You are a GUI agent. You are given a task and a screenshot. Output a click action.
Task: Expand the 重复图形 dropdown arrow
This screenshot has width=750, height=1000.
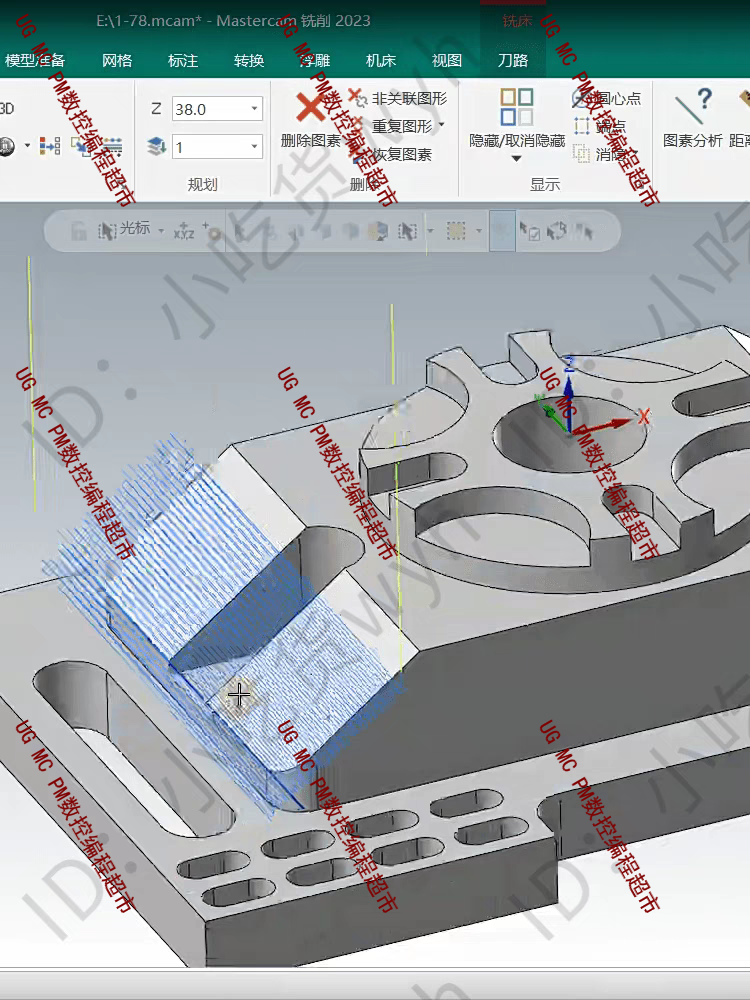pyautogui.click(x=441, y=125)
